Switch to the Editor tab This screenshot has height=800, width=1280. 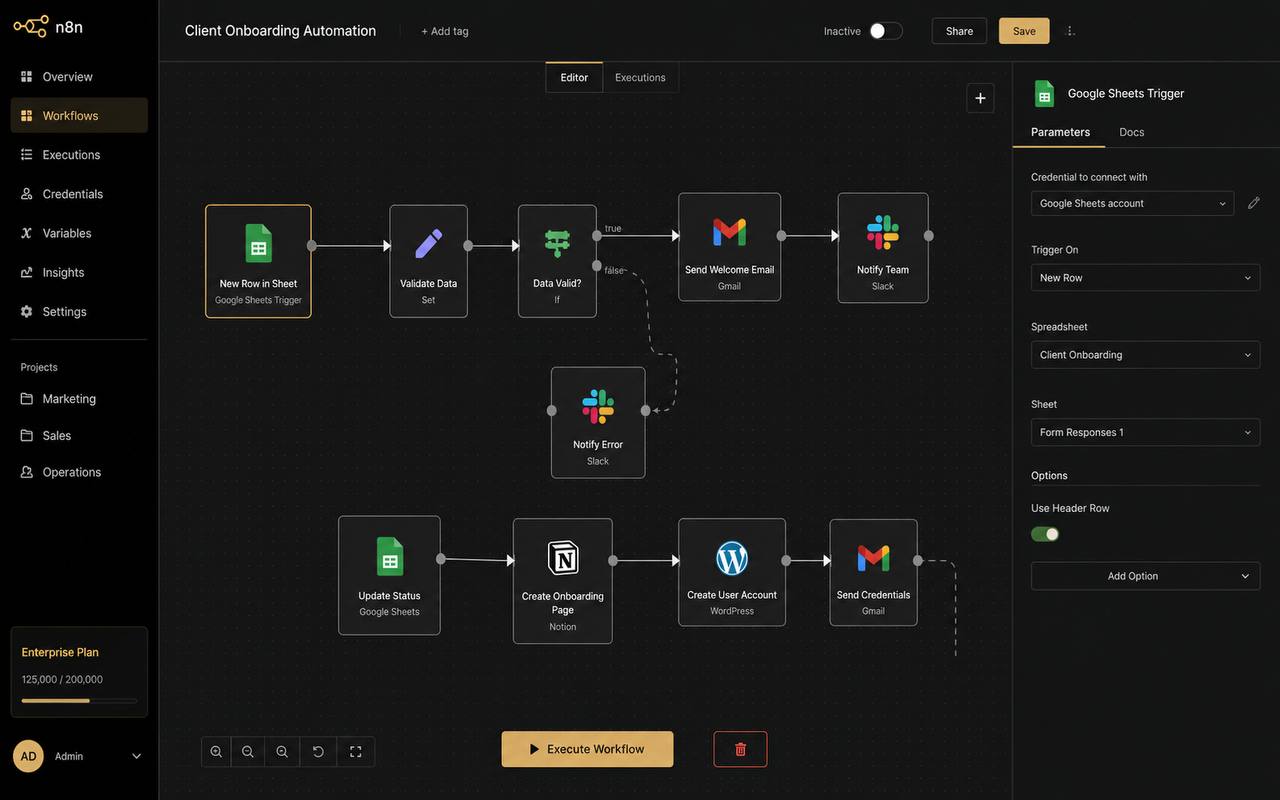[x=574, y=77]
